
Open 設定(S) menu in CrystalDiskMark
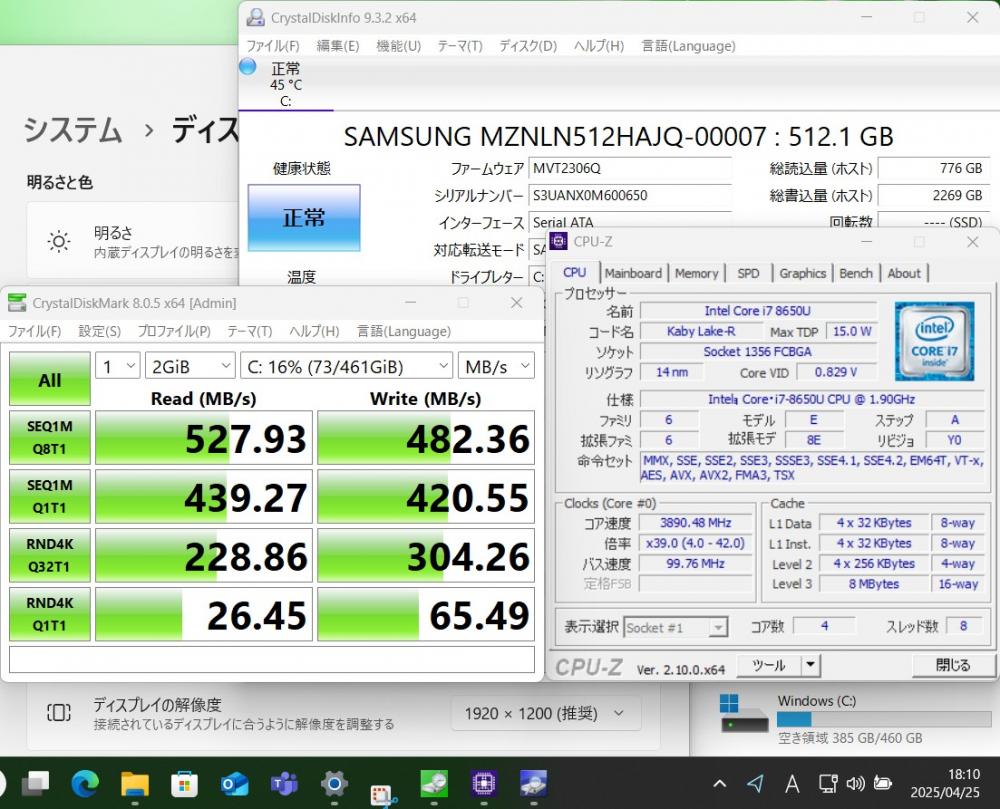click(x=99, y=331)
